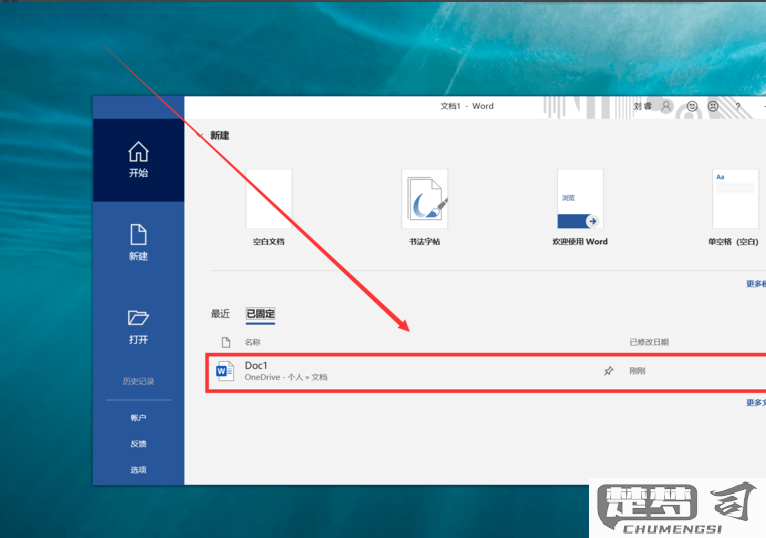Choose the 书法字帖 template
Screen dimensions: 766x538
(x=425, y=208)
